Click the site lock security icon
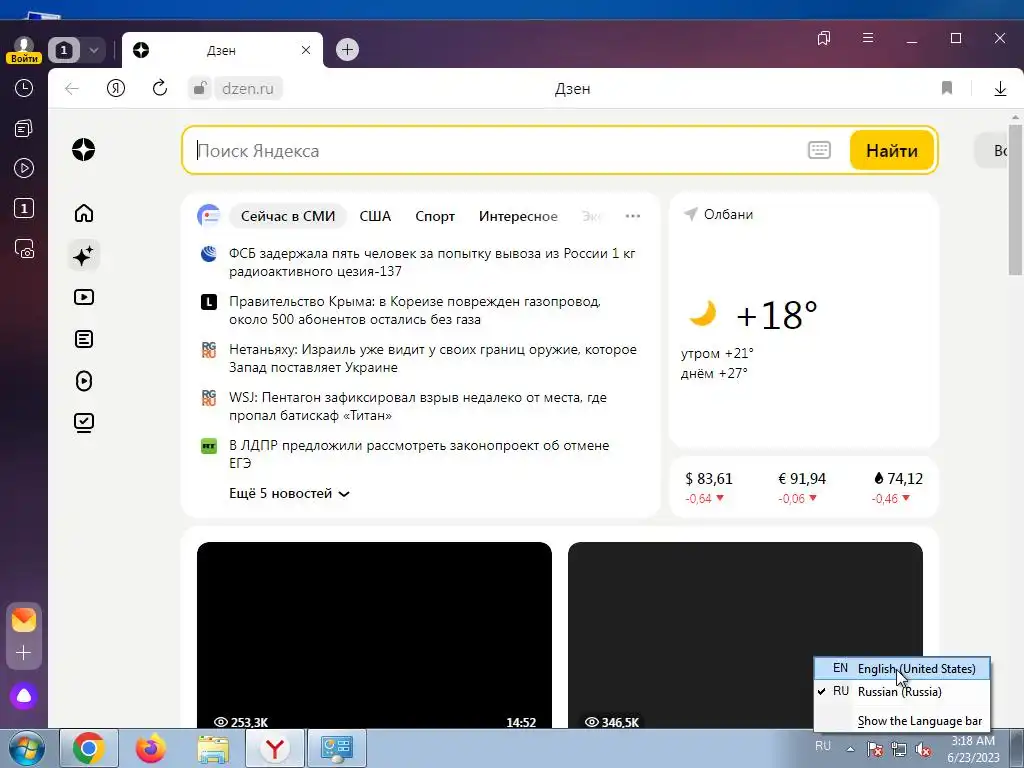 tap(200, 88)
